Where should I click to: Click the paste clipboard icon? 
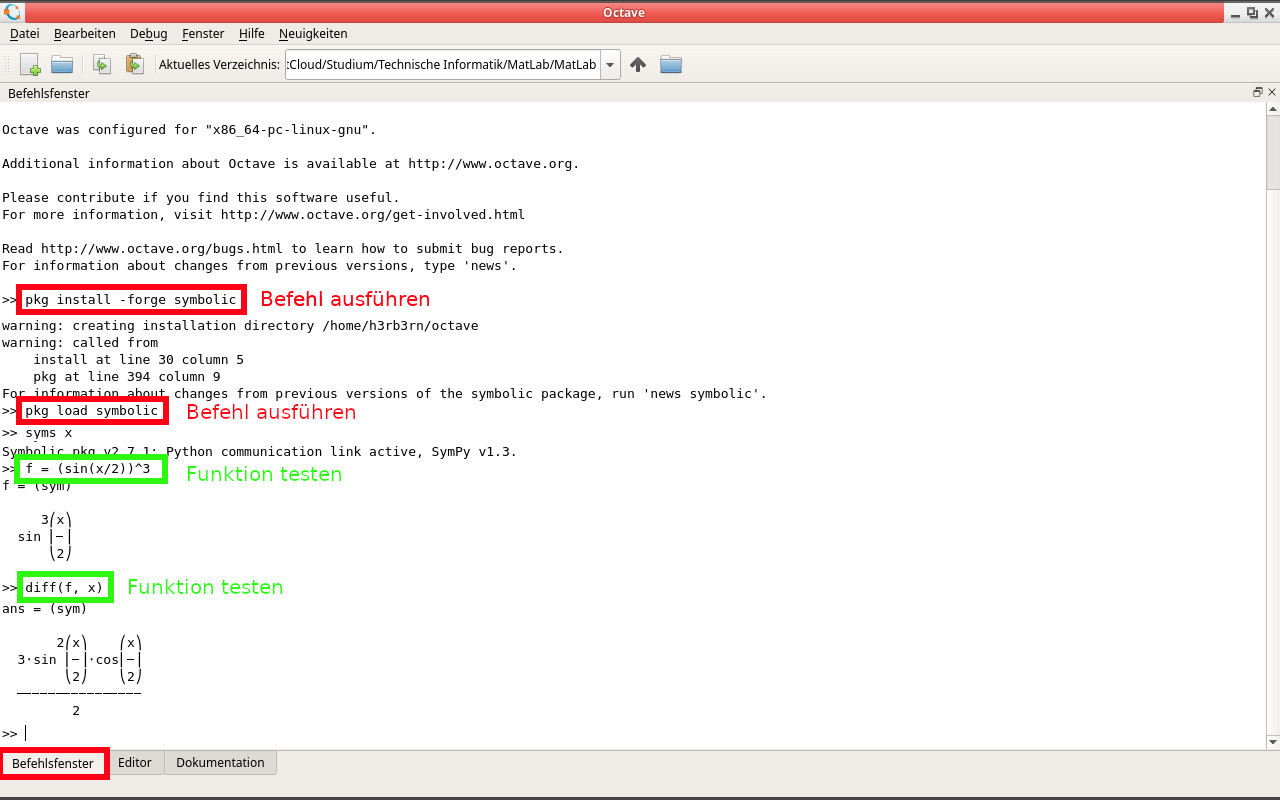134,65
